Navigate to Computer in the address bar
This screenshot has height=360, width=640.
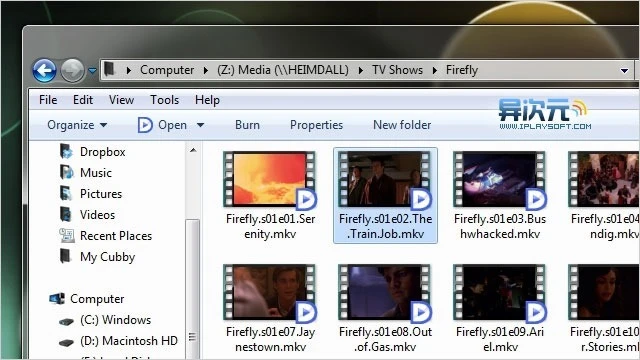tap(167, 70)
